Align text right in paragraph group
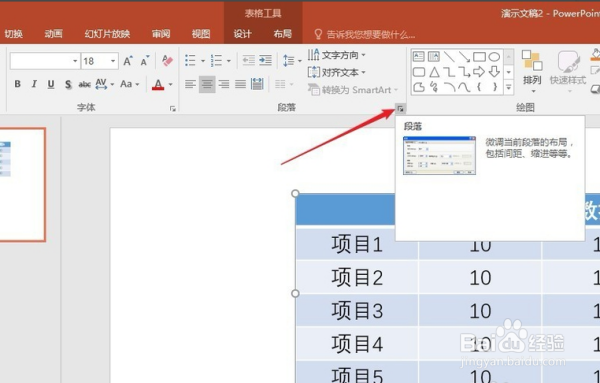This screenshot has height=383, width=600. point(224,84)
